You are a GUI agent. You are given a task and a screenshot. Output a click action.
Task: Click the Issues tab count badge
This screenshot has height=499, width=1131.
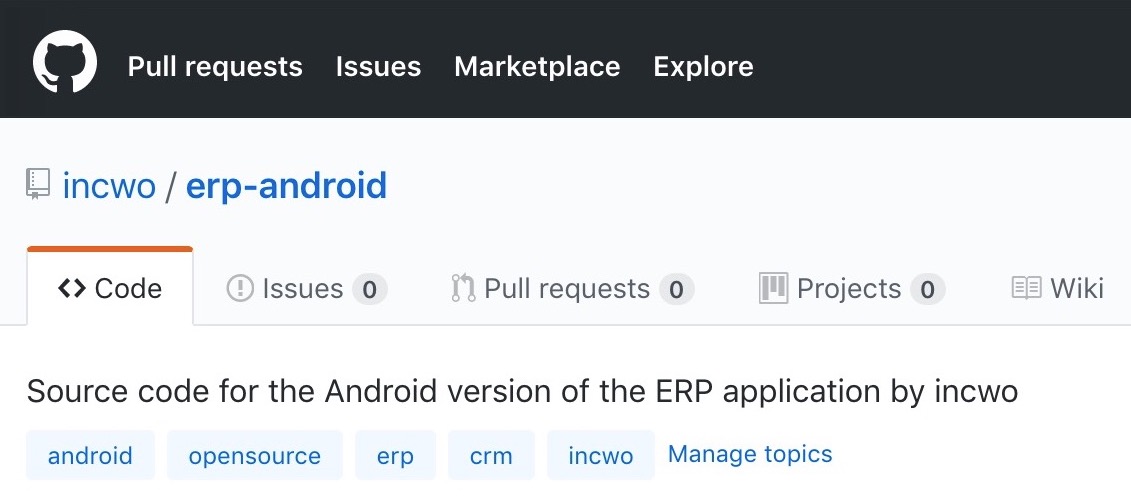[x=369, y=289]
